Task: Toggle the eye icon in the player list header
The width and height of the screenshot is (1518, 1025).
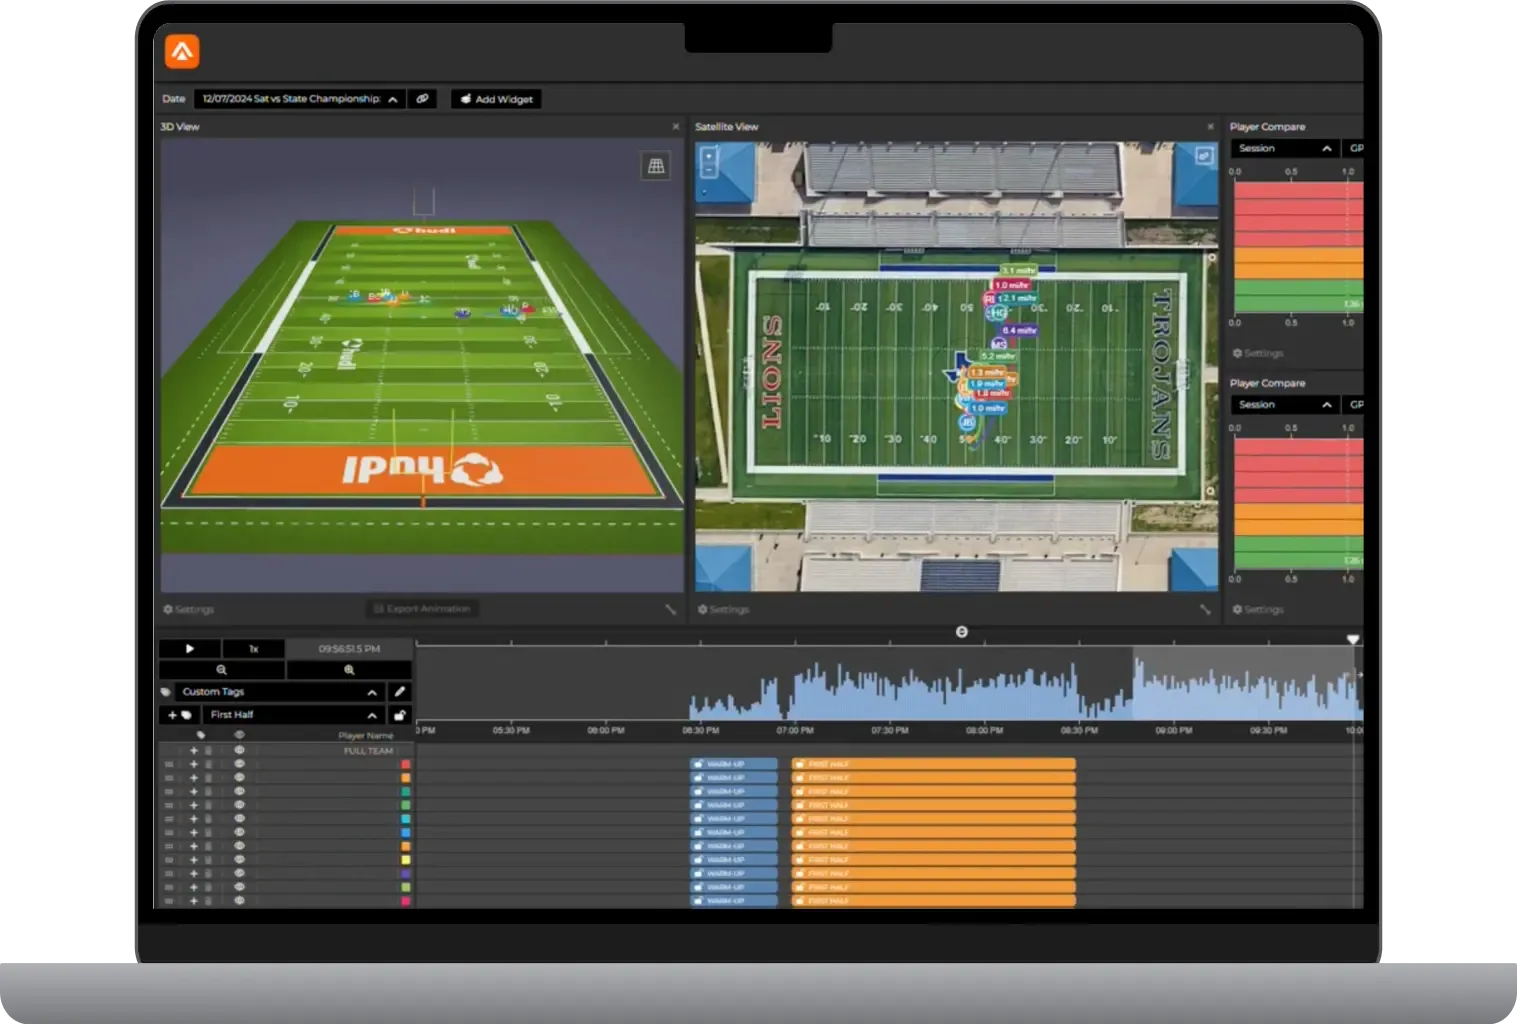Action: point(238,735)
